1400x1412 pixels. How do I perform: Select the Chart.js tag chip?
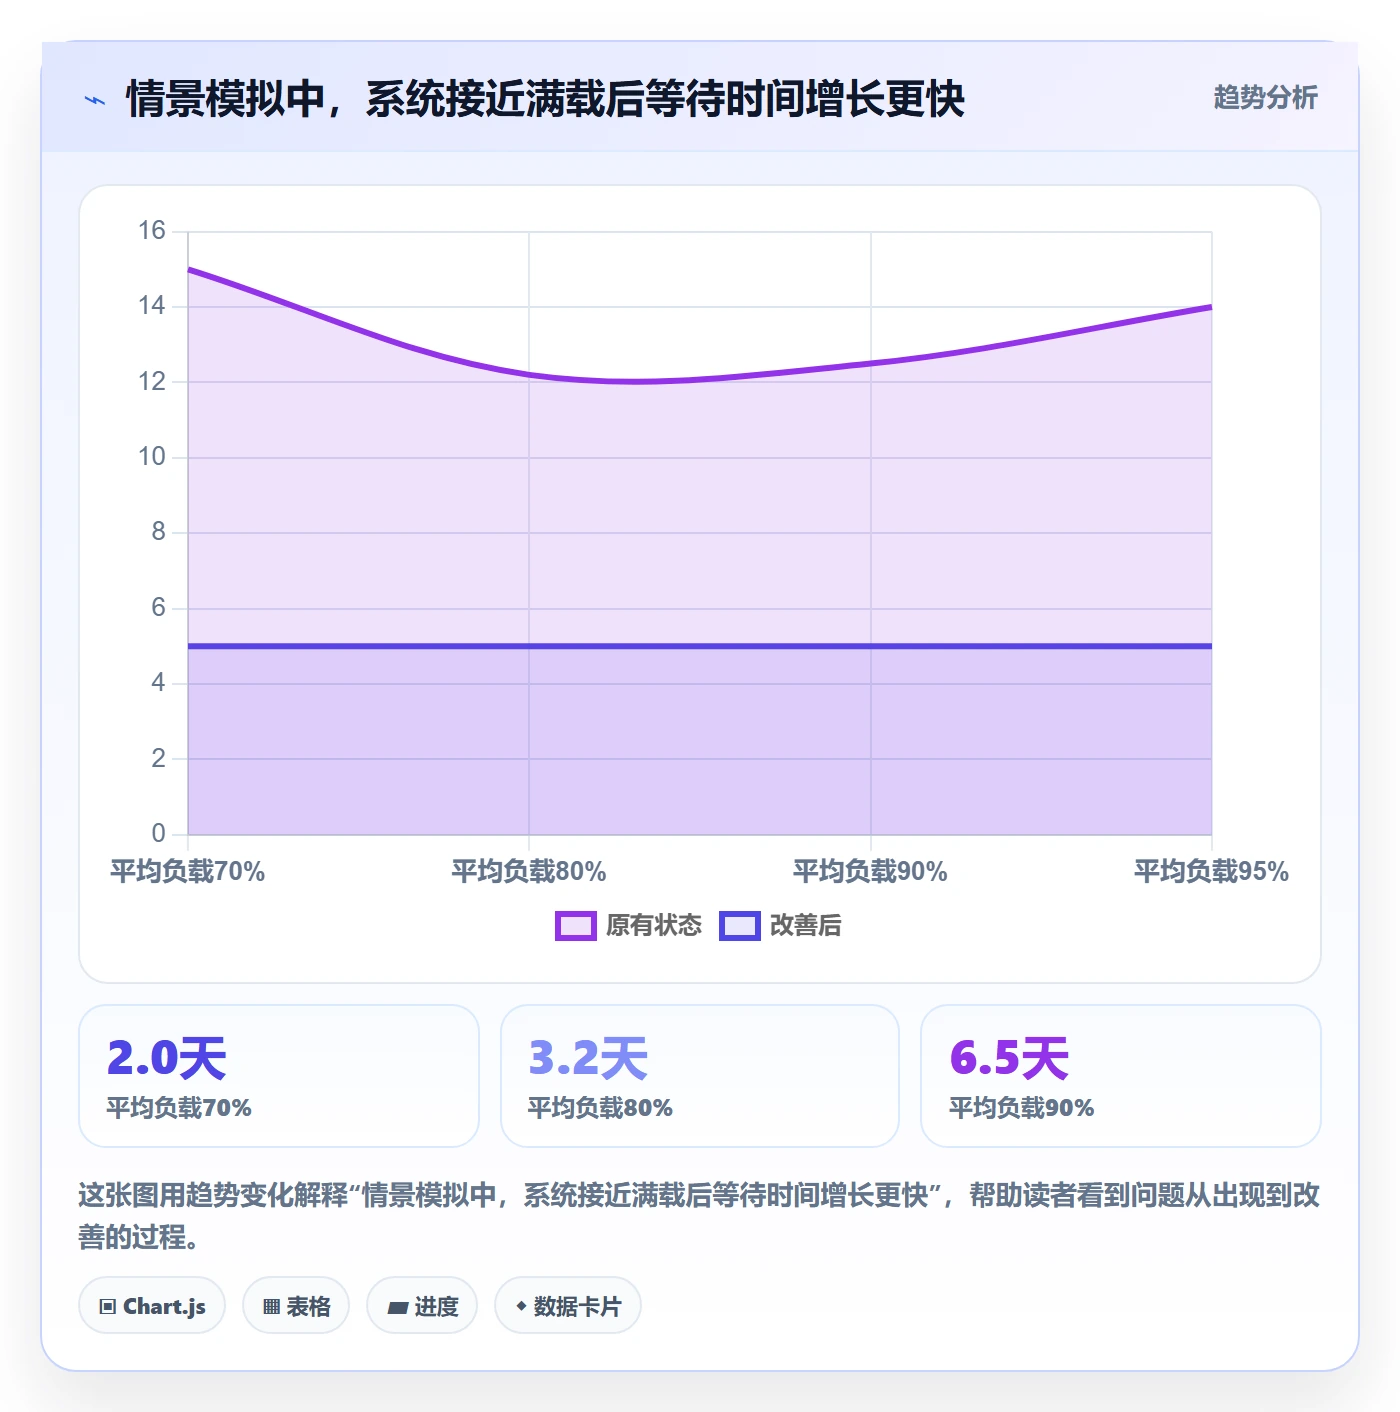(152, 1305)
